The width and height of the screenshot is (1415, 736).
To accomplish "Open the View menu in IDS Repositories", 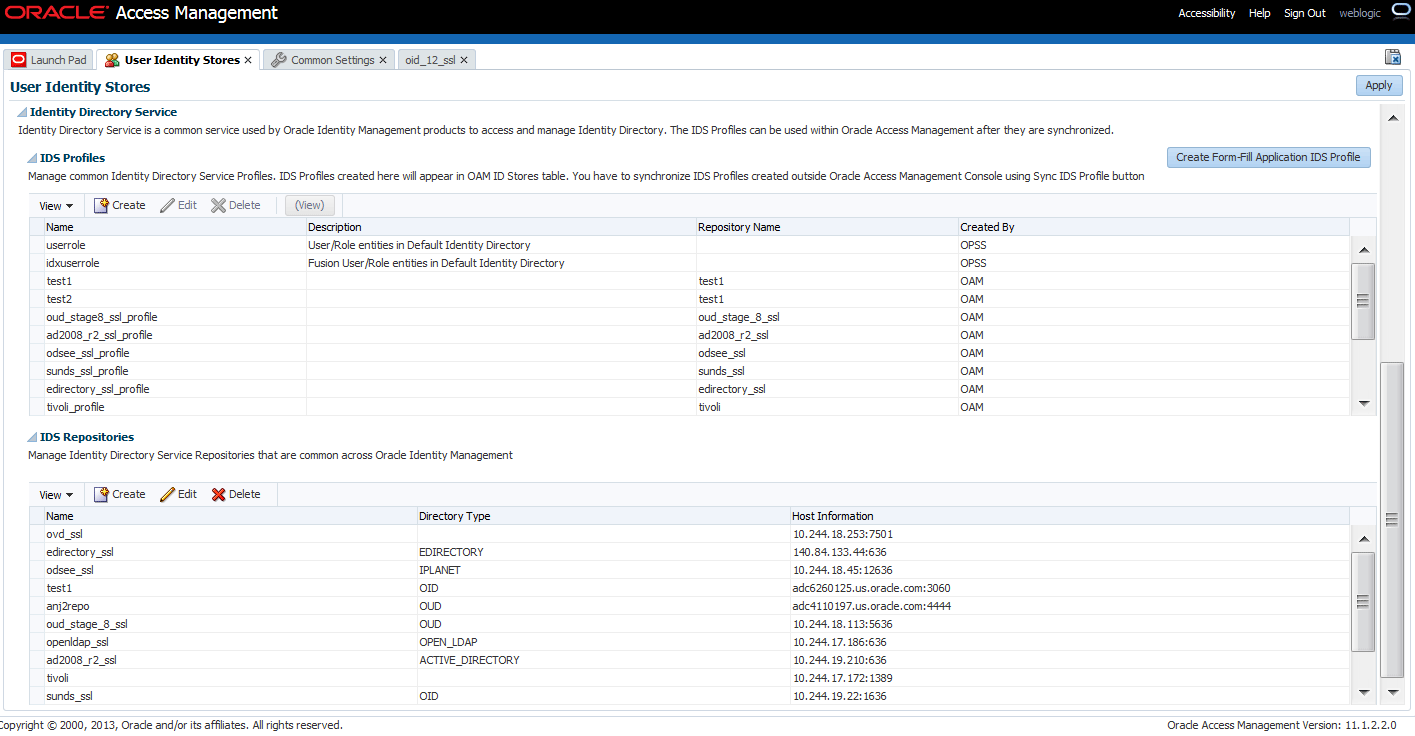I will [56, 494].
